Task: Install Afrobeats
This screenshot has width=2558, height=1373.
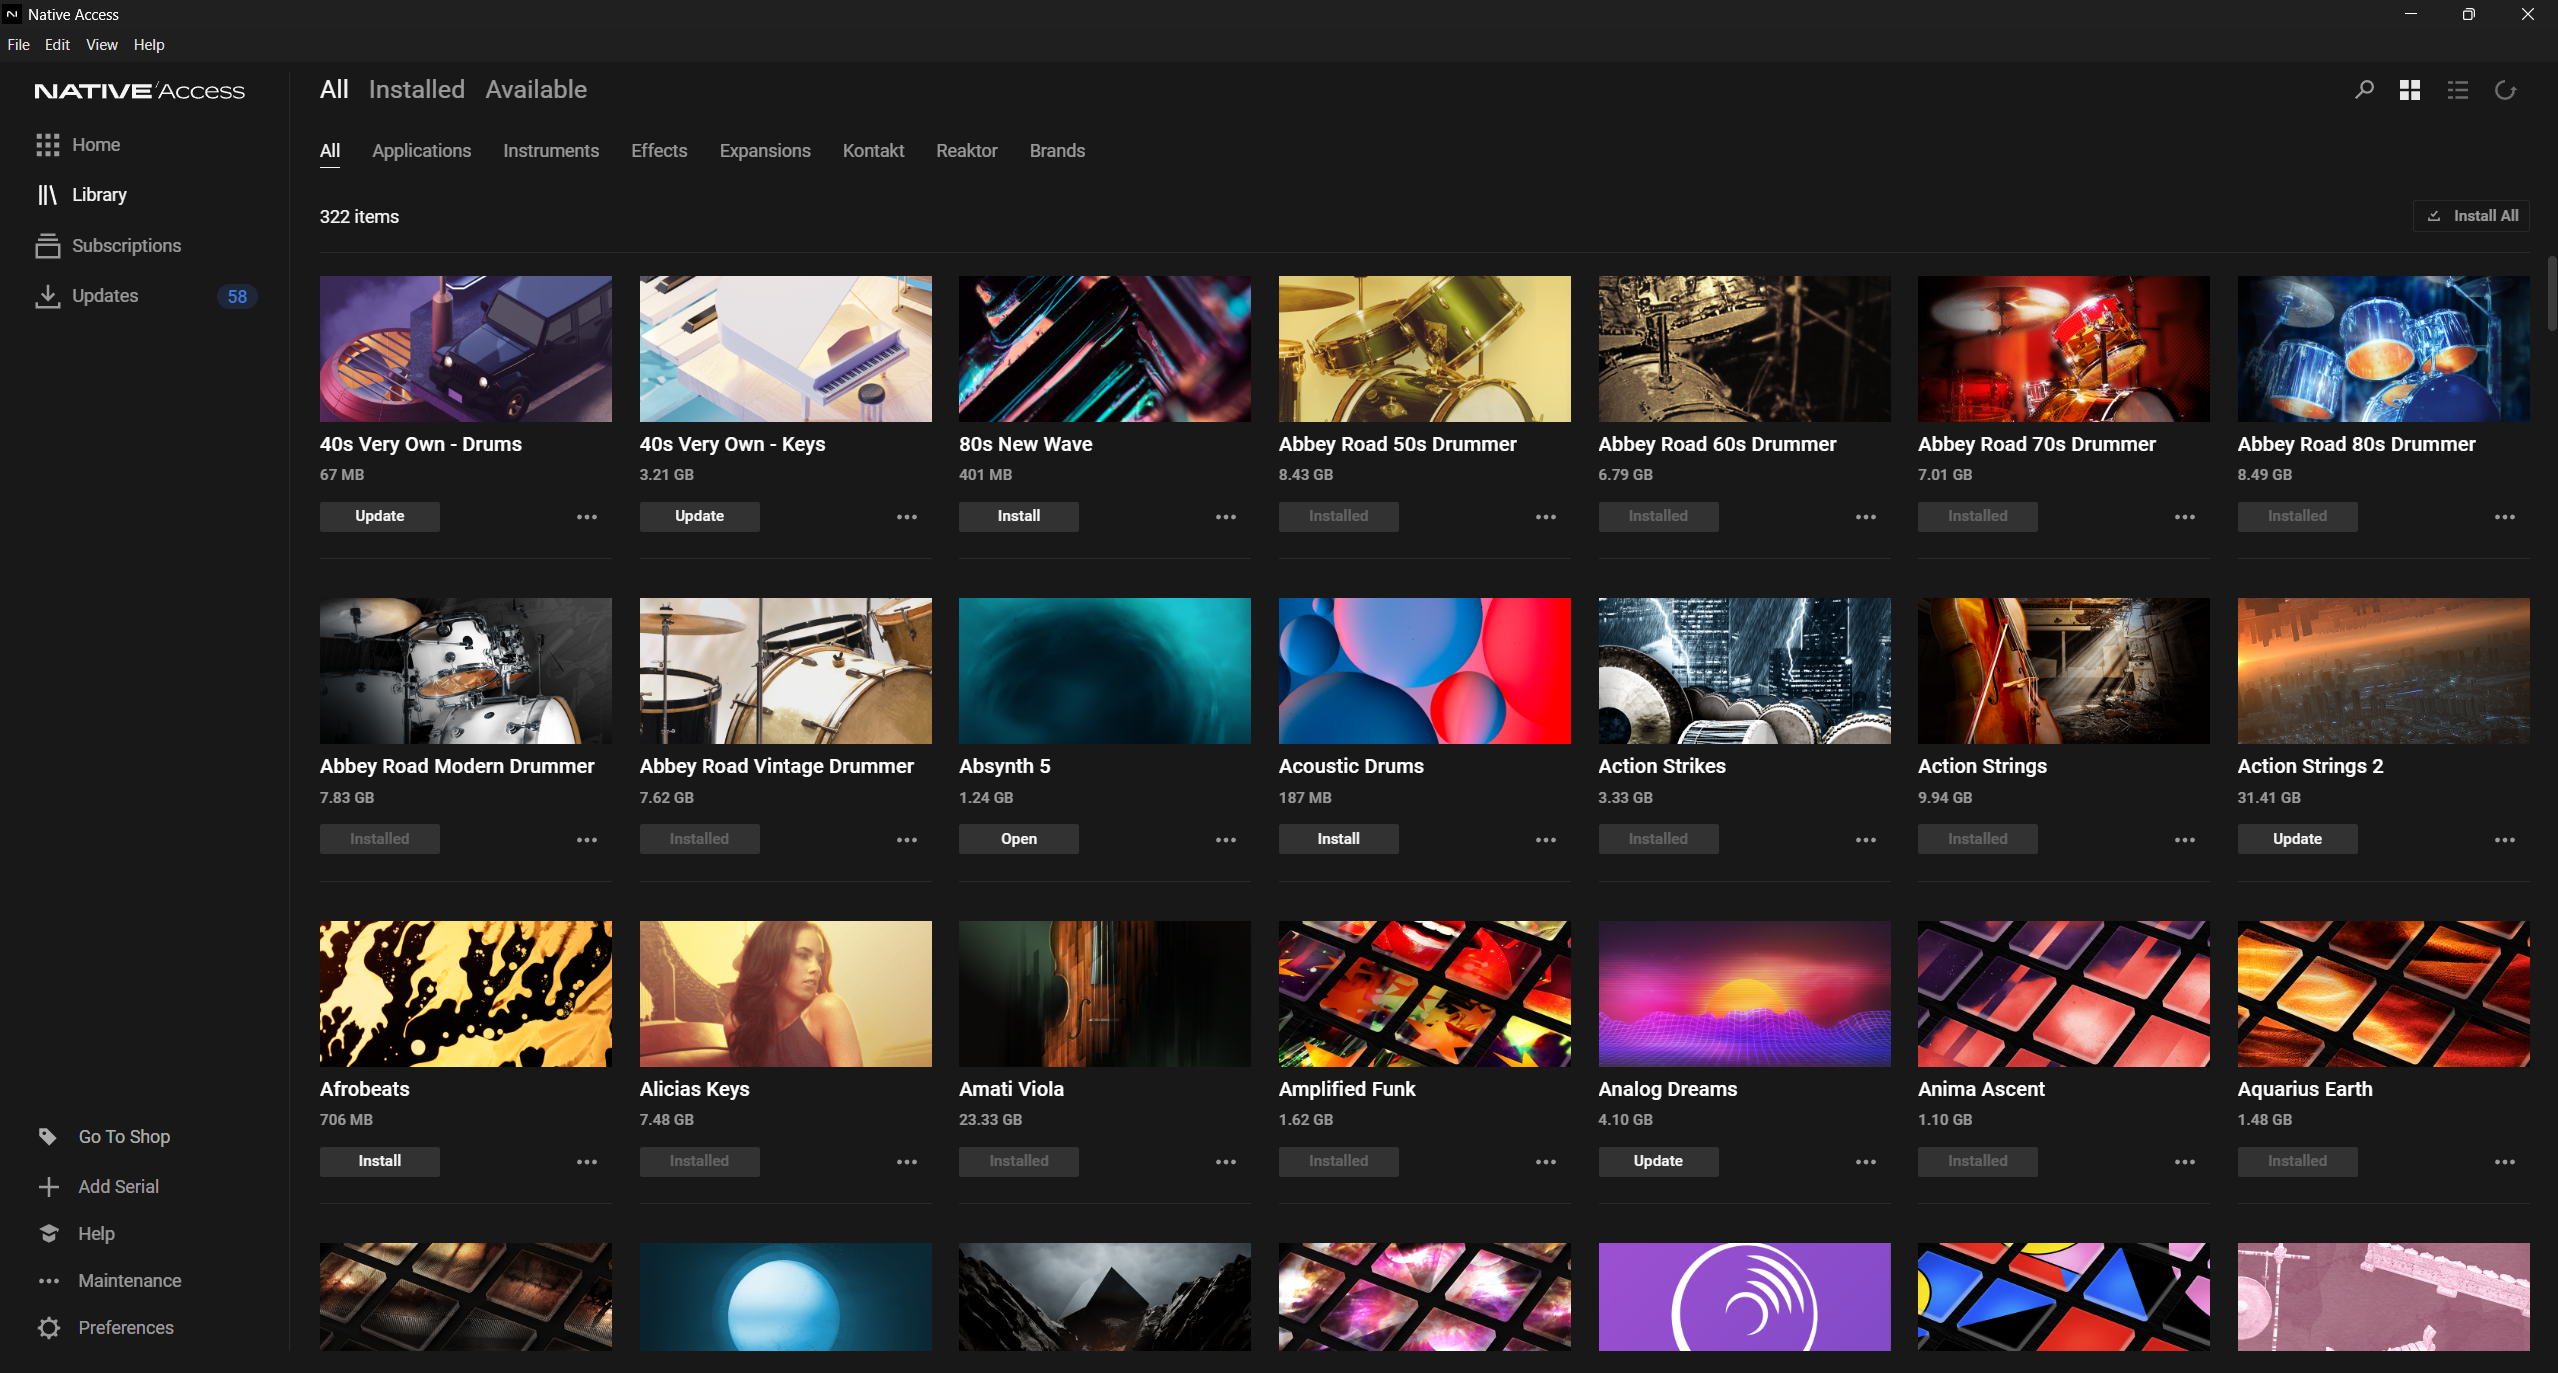Action: pos(380,1161)
